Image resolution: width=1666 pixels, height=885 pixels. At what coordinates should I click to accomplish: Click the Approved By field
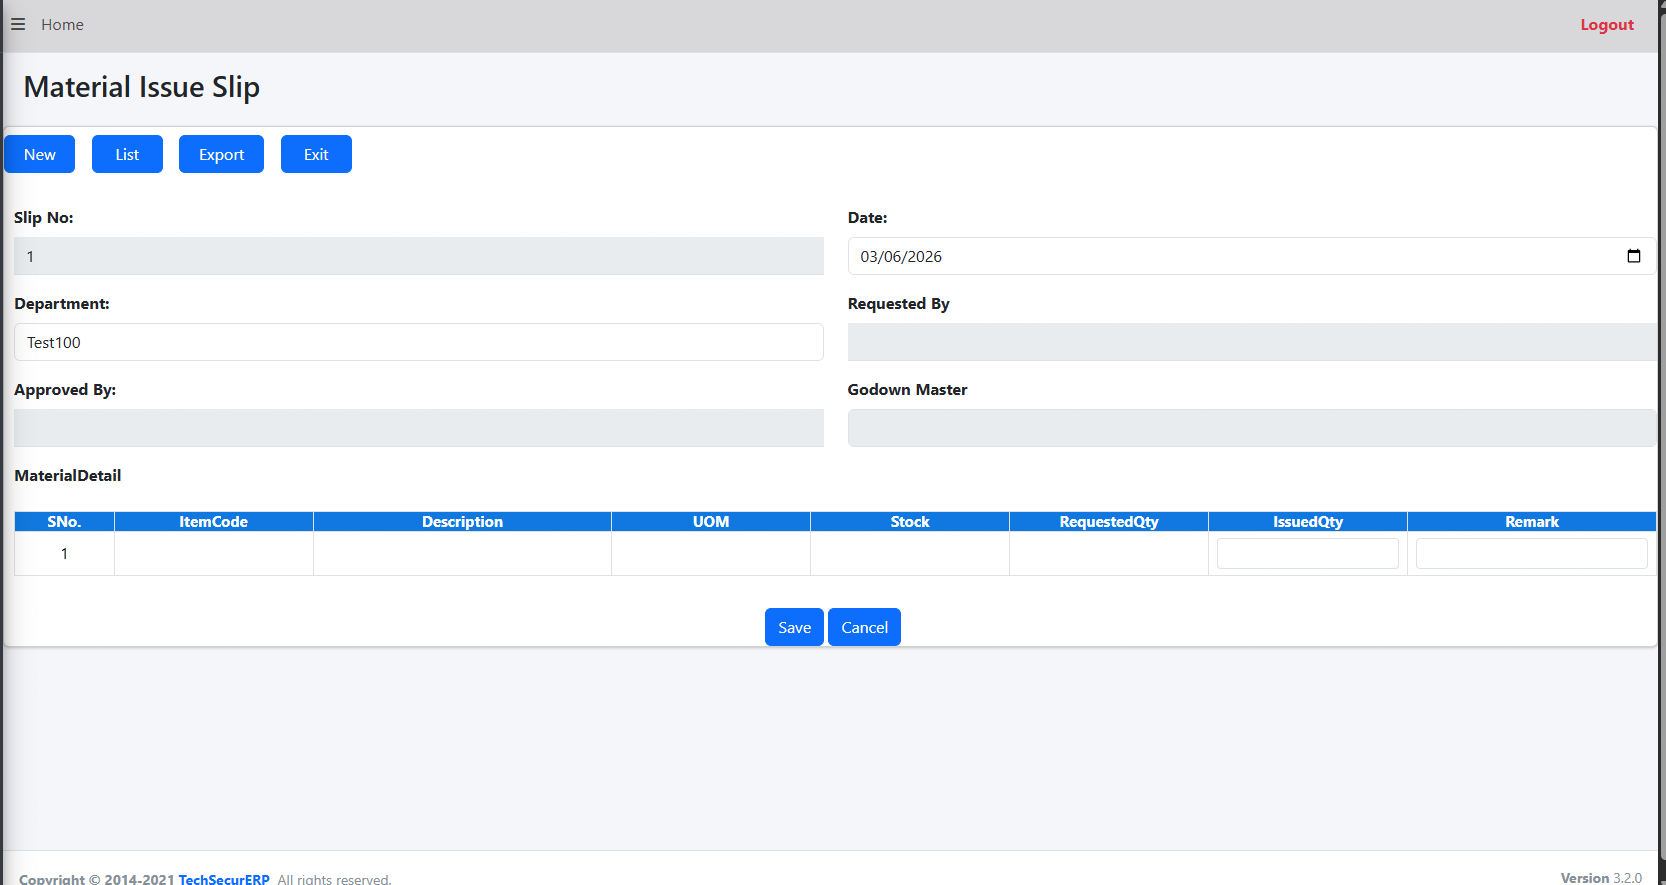419,428
